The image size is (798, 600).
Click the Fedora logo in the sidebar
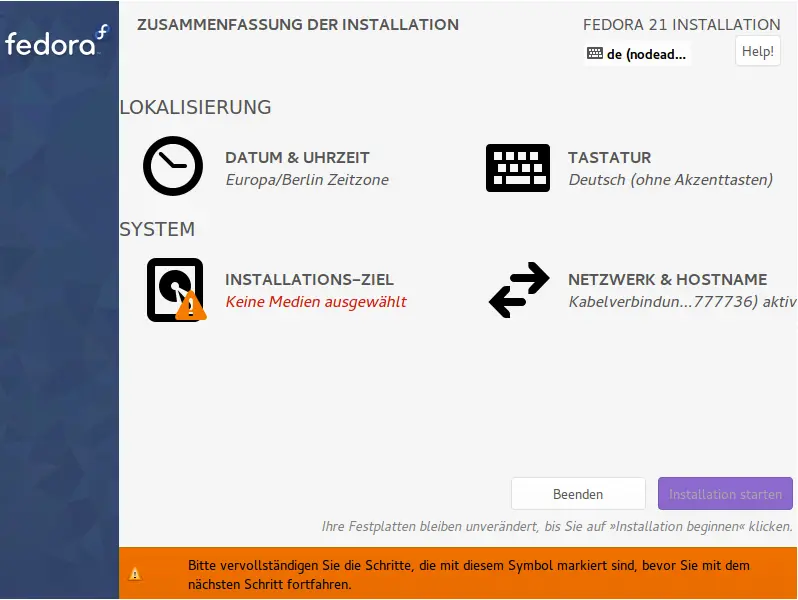pyautogui.click(x=57, y=42)
